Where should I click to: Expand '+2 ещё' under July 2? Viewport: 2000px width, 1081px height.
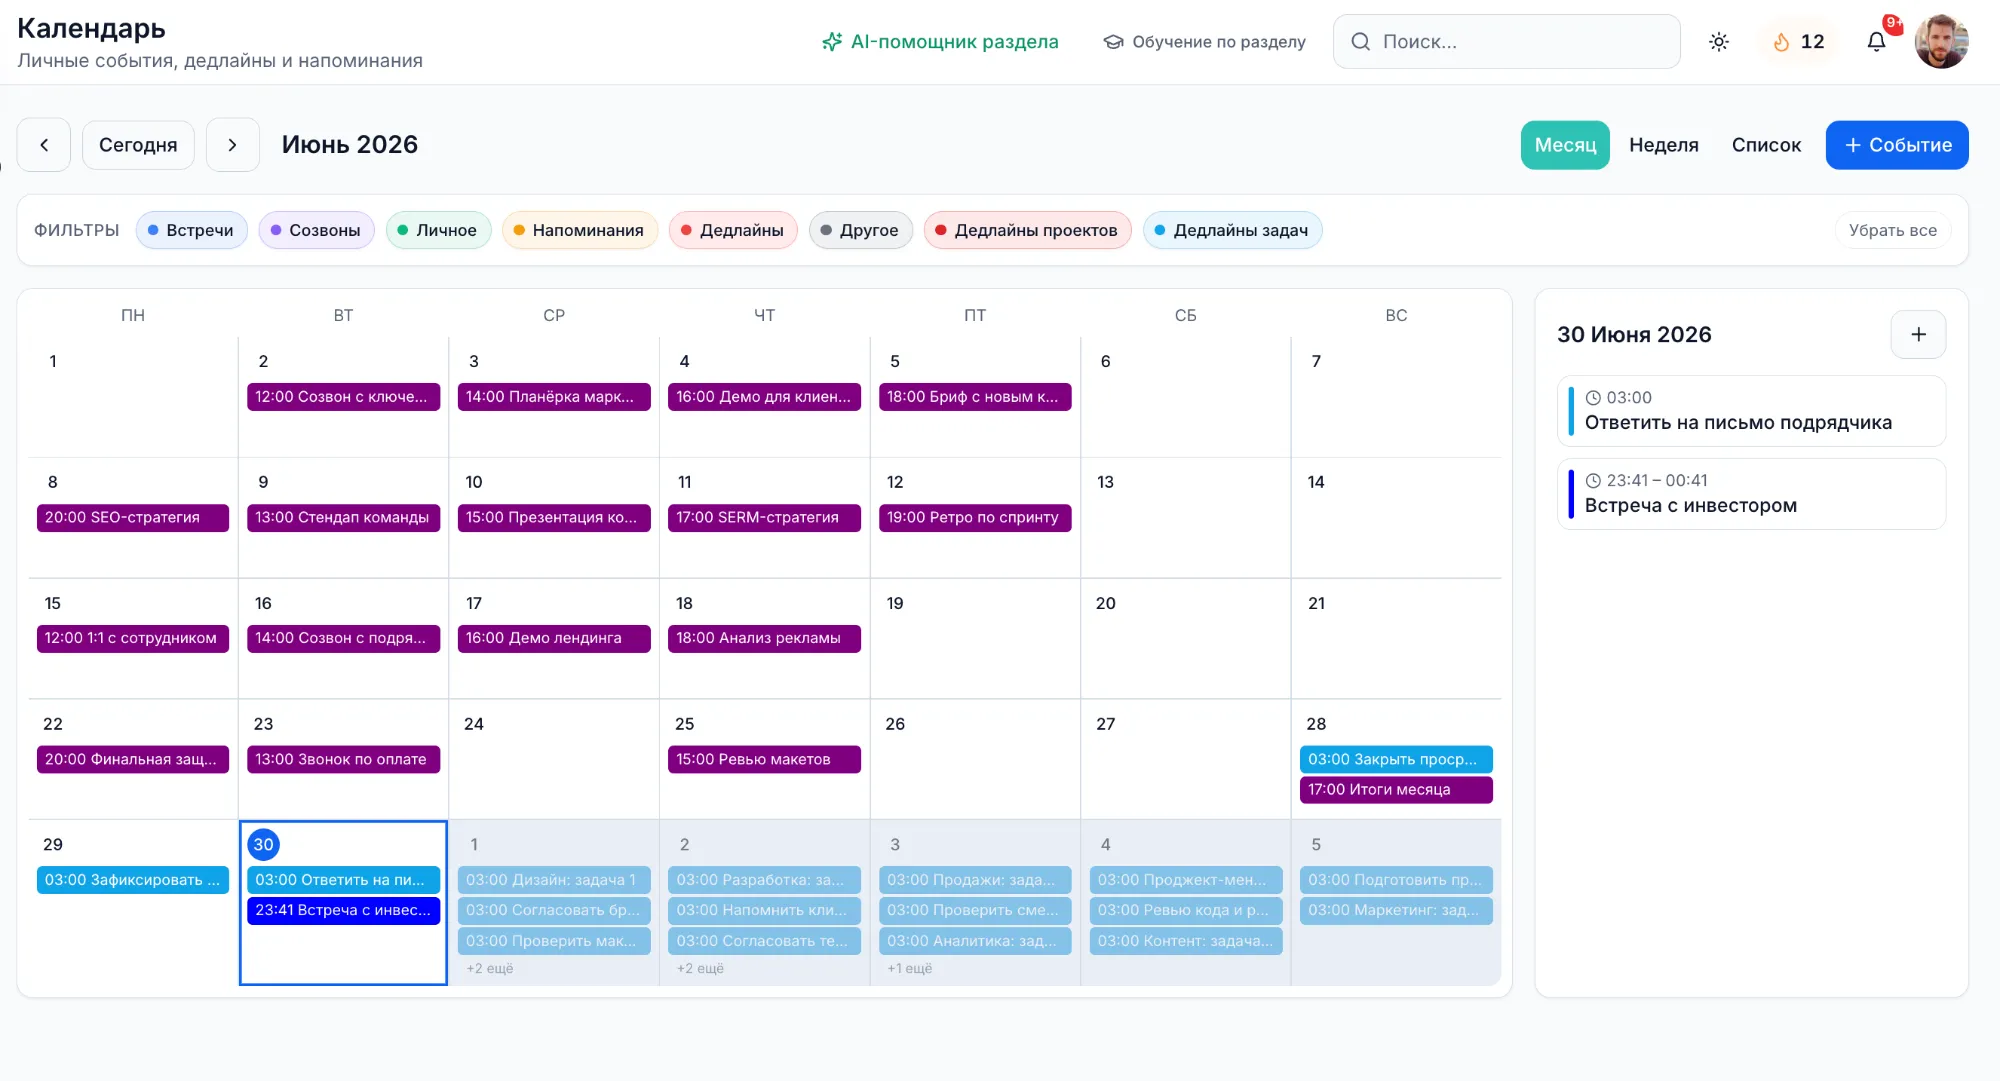[x=700, y=968]
